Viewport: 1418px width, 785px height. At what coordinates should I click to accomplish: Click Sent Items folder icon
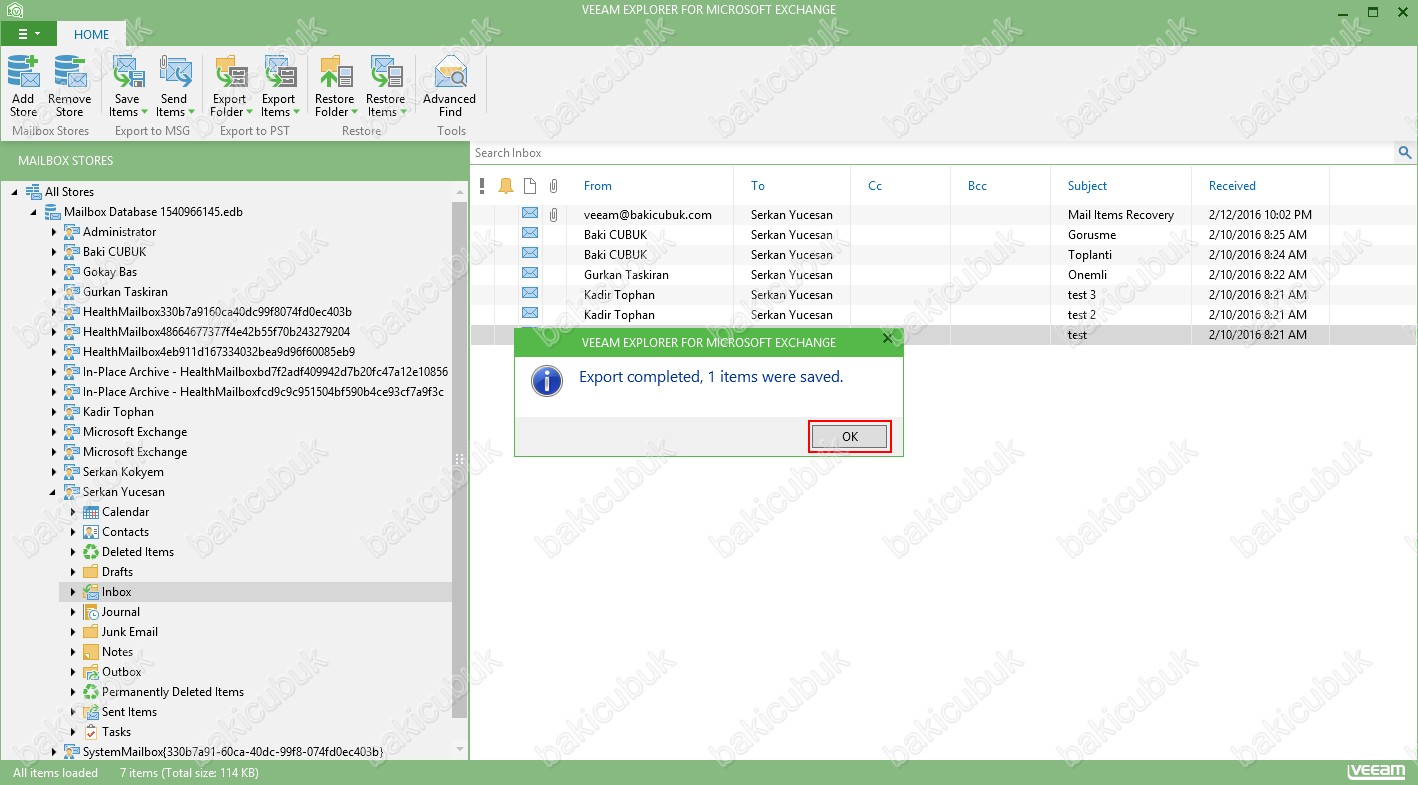(x=91, y=712)
